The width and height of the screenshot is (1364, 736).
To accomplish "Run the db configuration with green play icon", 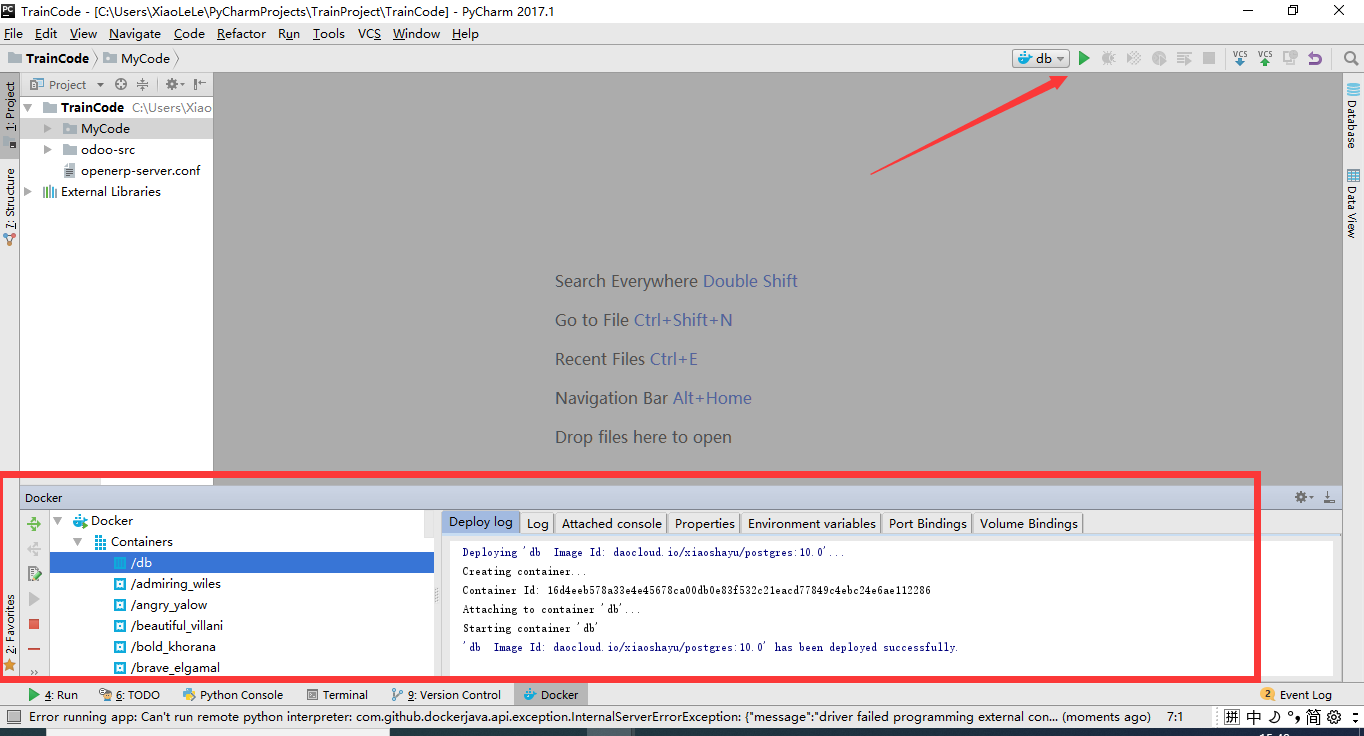I will (x=1084, y=58).
